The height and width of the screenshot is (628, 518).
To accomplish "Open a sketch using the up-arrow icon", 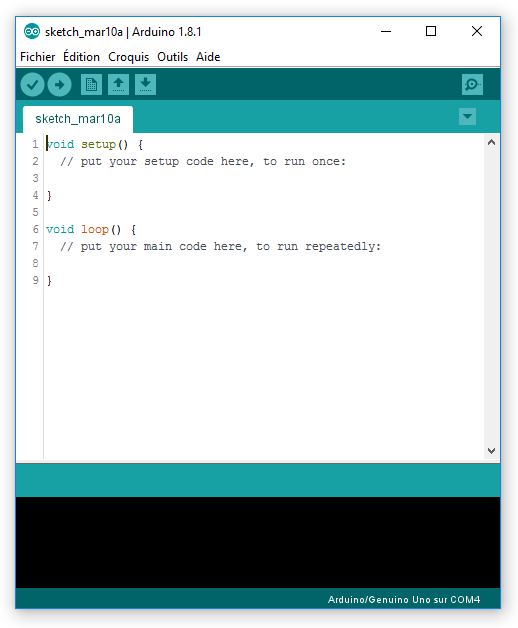I will [x=118, y=85].
